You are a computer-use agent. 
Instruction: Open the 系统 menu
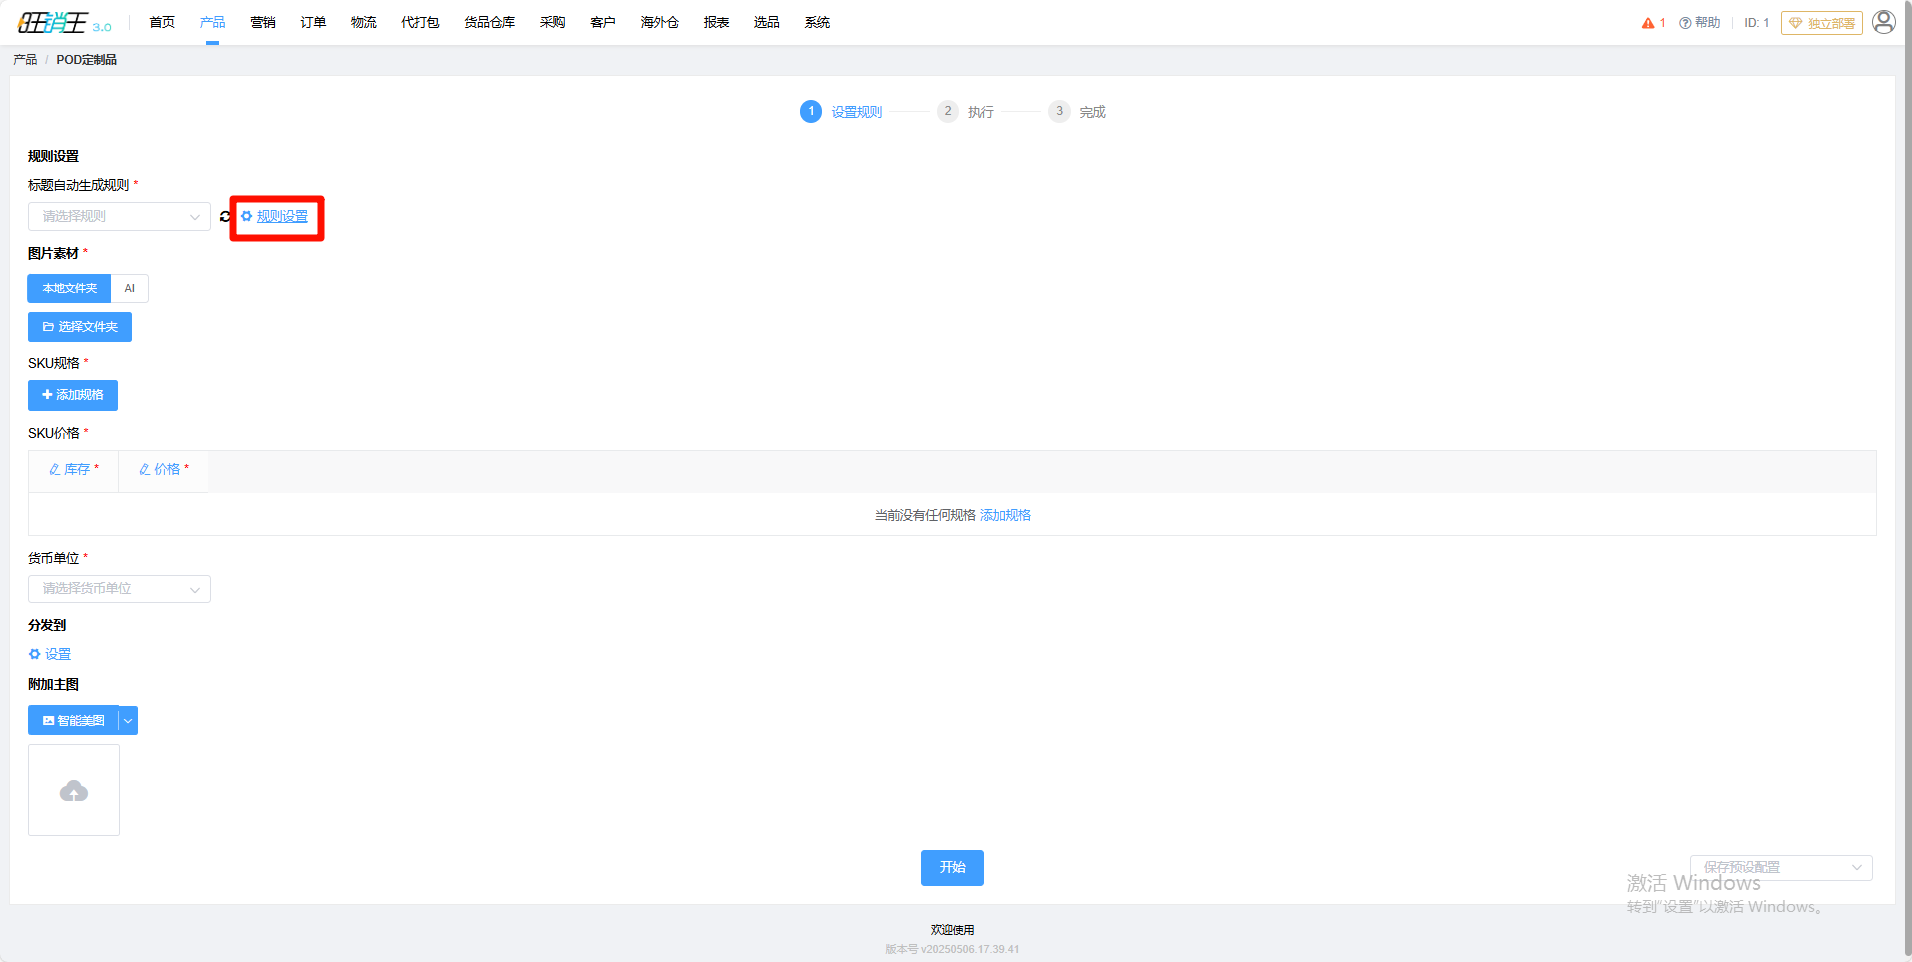coord(817,22)
